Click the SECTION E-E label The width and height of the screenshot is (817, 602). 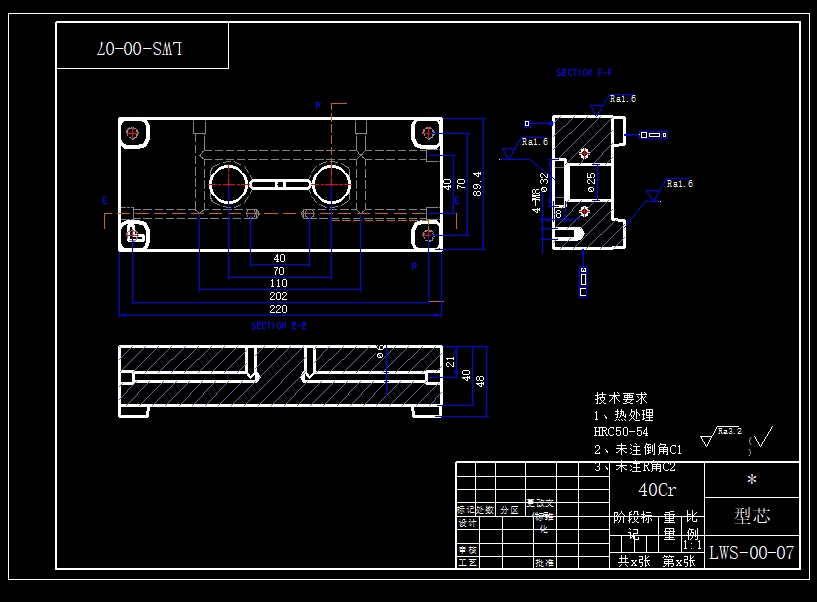[279, 326]
